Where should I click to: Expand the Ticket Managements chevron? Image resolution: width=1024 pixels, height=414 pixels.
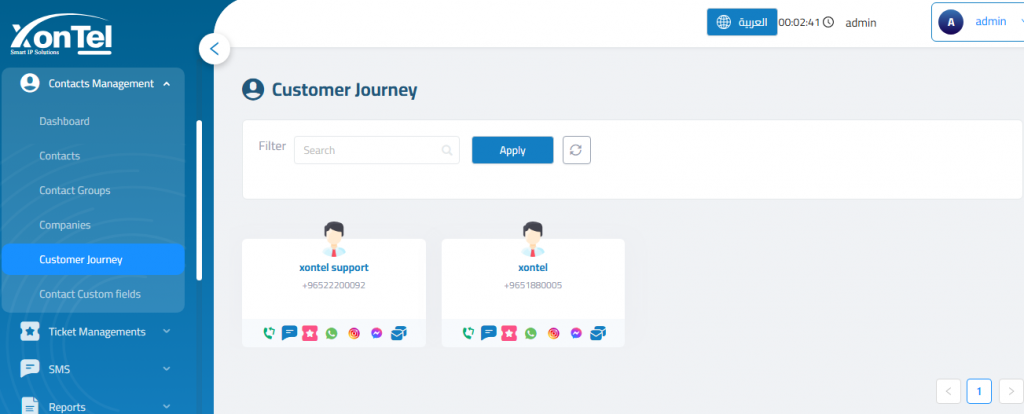tap(167, 332)
